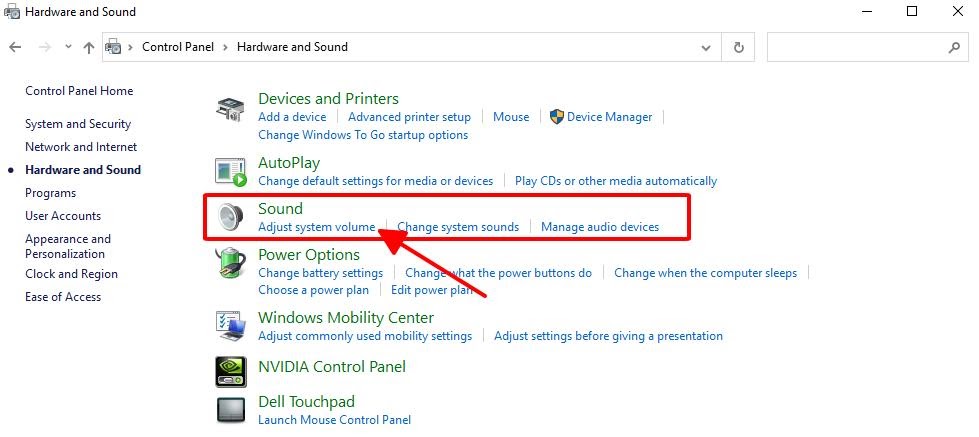This screenshot has height=437, width=979.
Task: Click the AutoPlay category icon
Action: [x=230, y=172]
